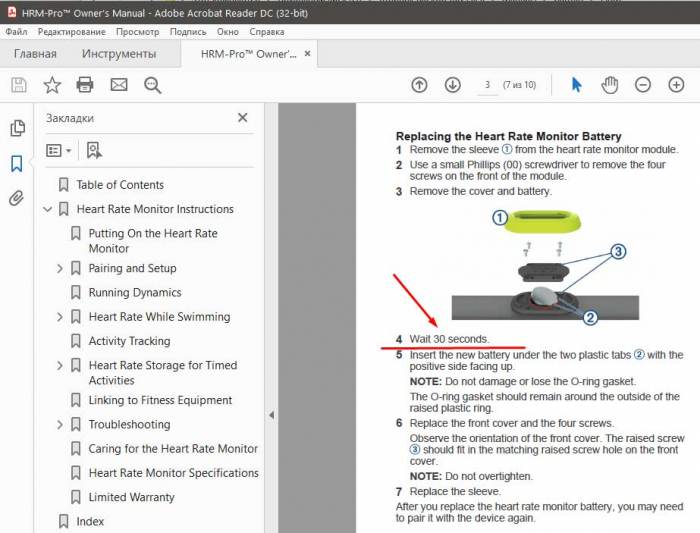The width and height of the screenshot is (700, 533).
Task: Open the find text magnifier icon
Action: 152,85
